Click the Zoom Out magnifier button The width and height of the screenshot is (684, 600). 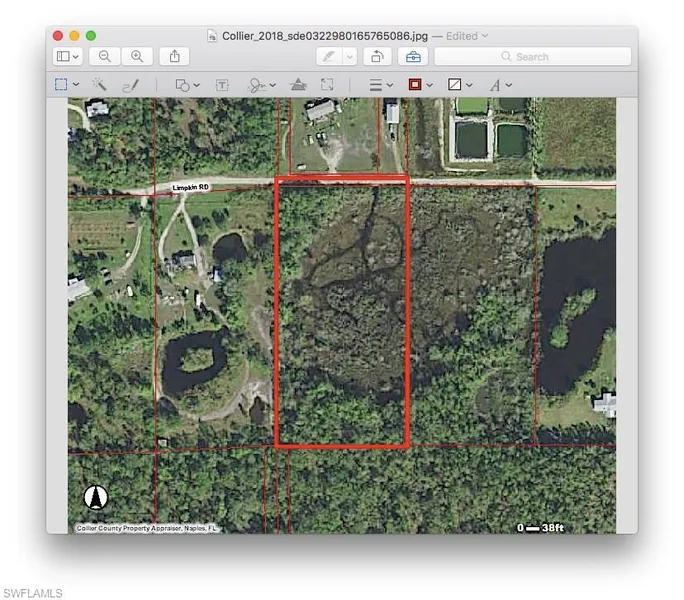tap(105, 57)
